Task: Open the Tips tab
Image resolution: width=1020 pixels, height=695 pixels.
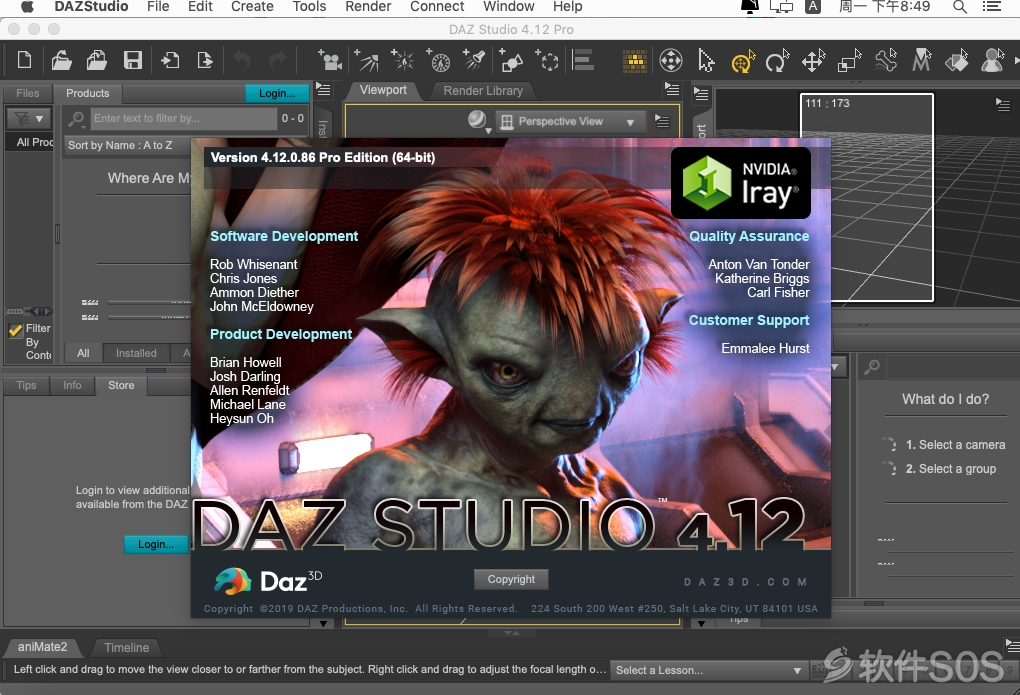Action: [x=26, y=385]
